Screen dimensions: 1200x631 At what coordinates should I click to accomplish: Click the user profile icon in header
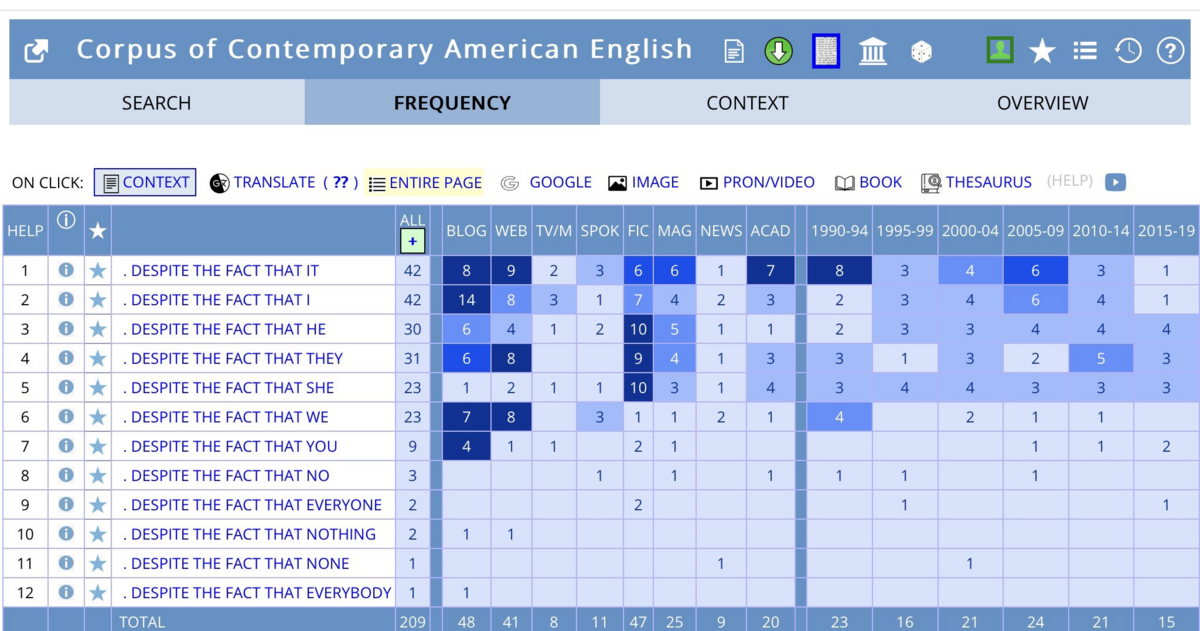tap(1000, 50)
